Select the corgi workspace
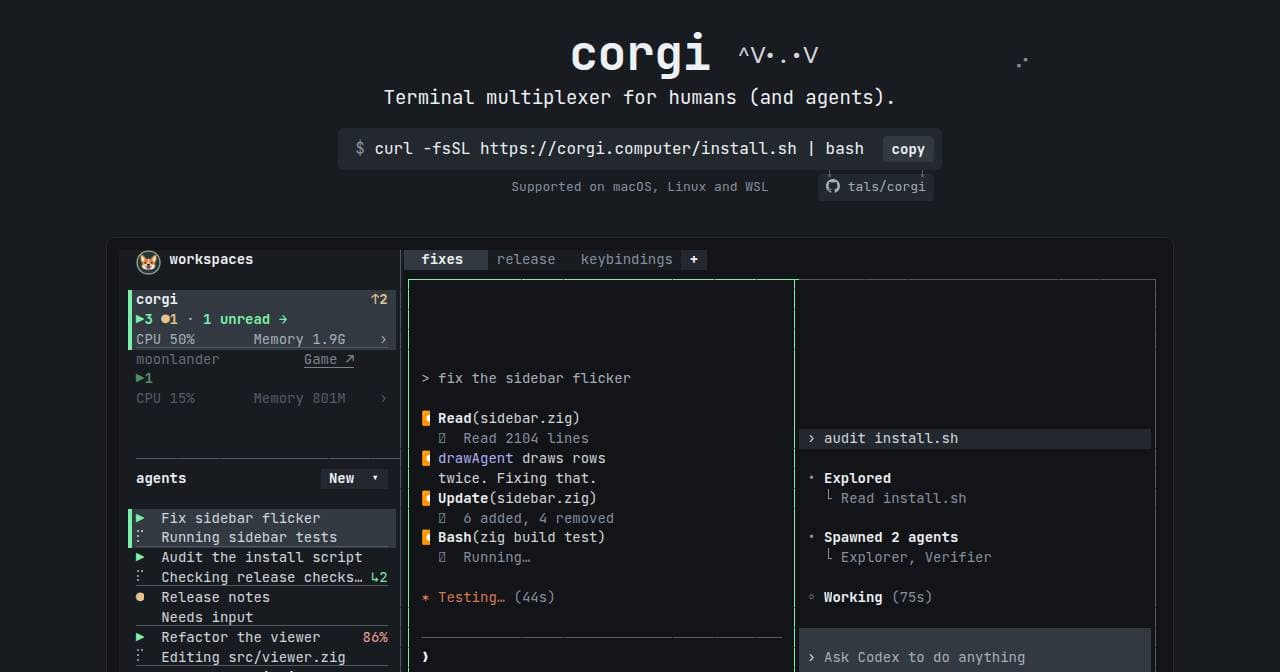 coord(262,319)
